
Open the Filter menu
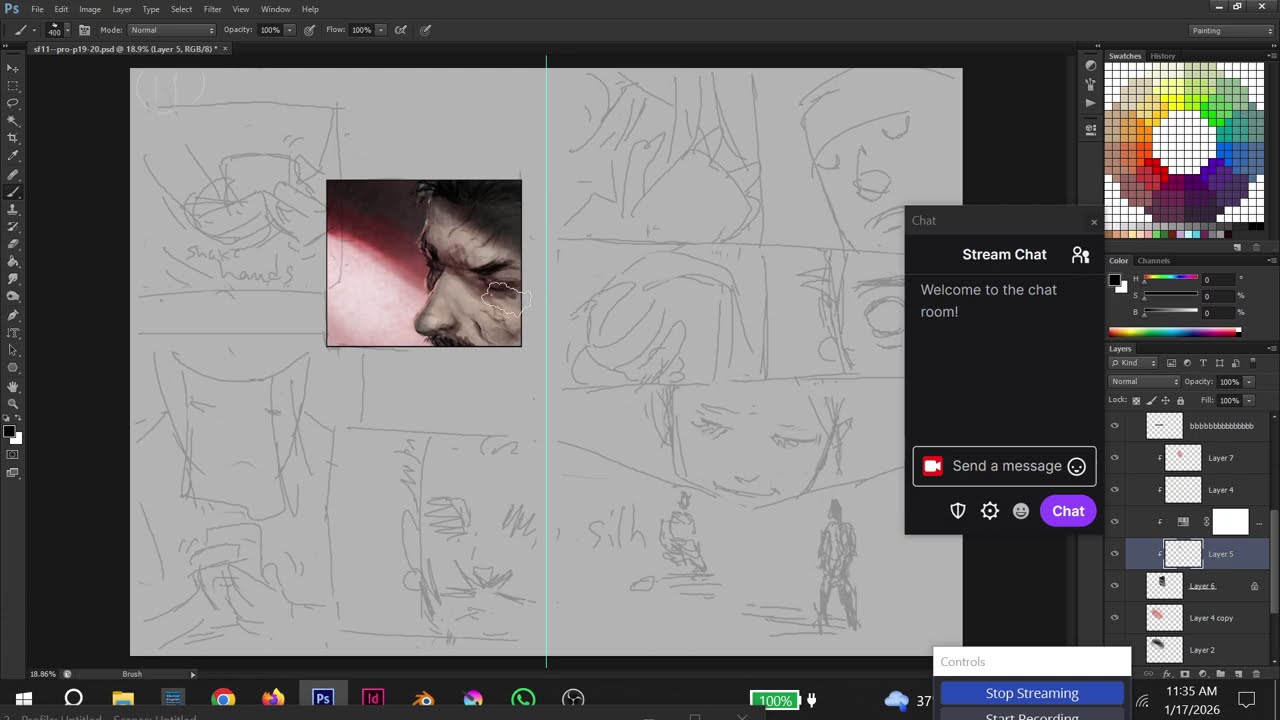(212, 9)
